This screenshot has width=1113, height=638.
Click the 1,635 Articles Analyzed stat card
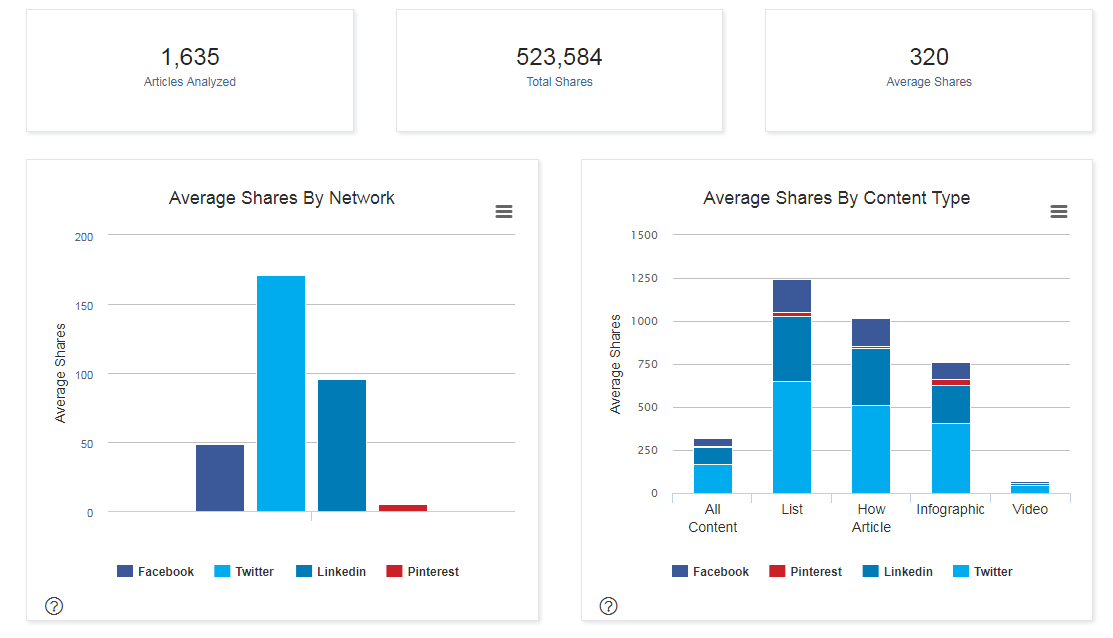pyautogui.click(x=190, y=70)
